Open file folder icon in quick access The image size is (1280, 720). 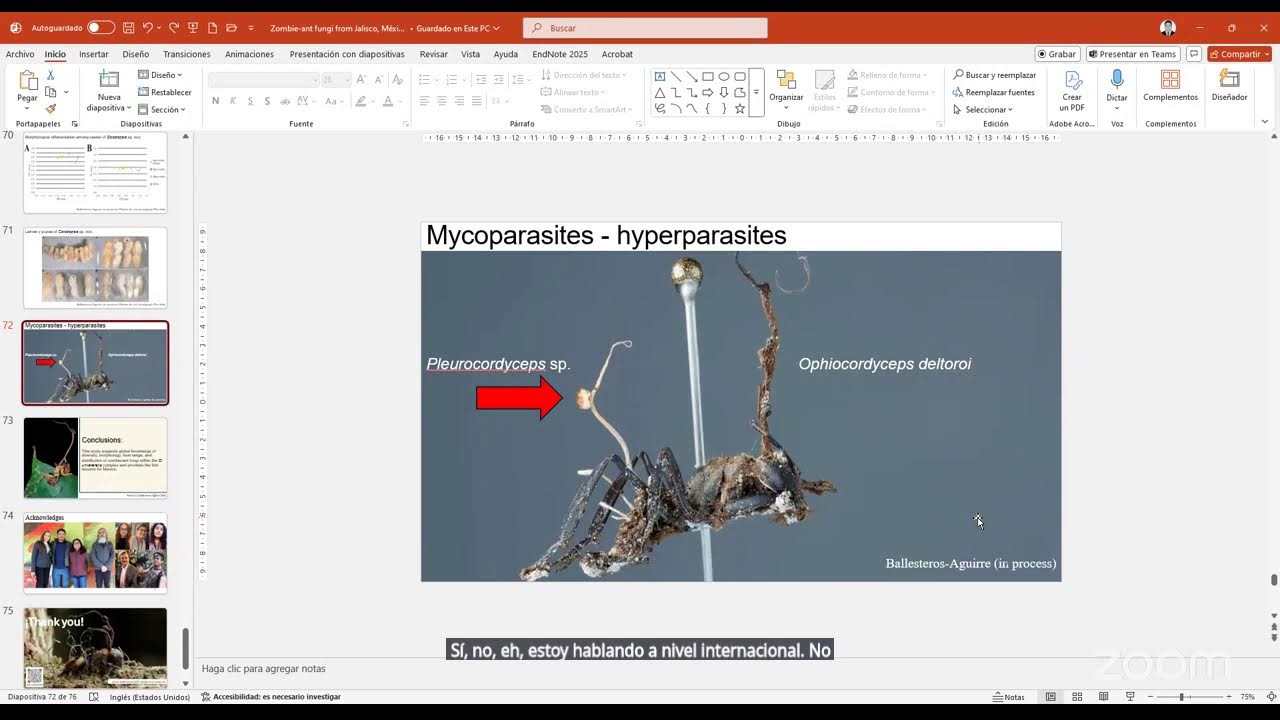[231, 28]
